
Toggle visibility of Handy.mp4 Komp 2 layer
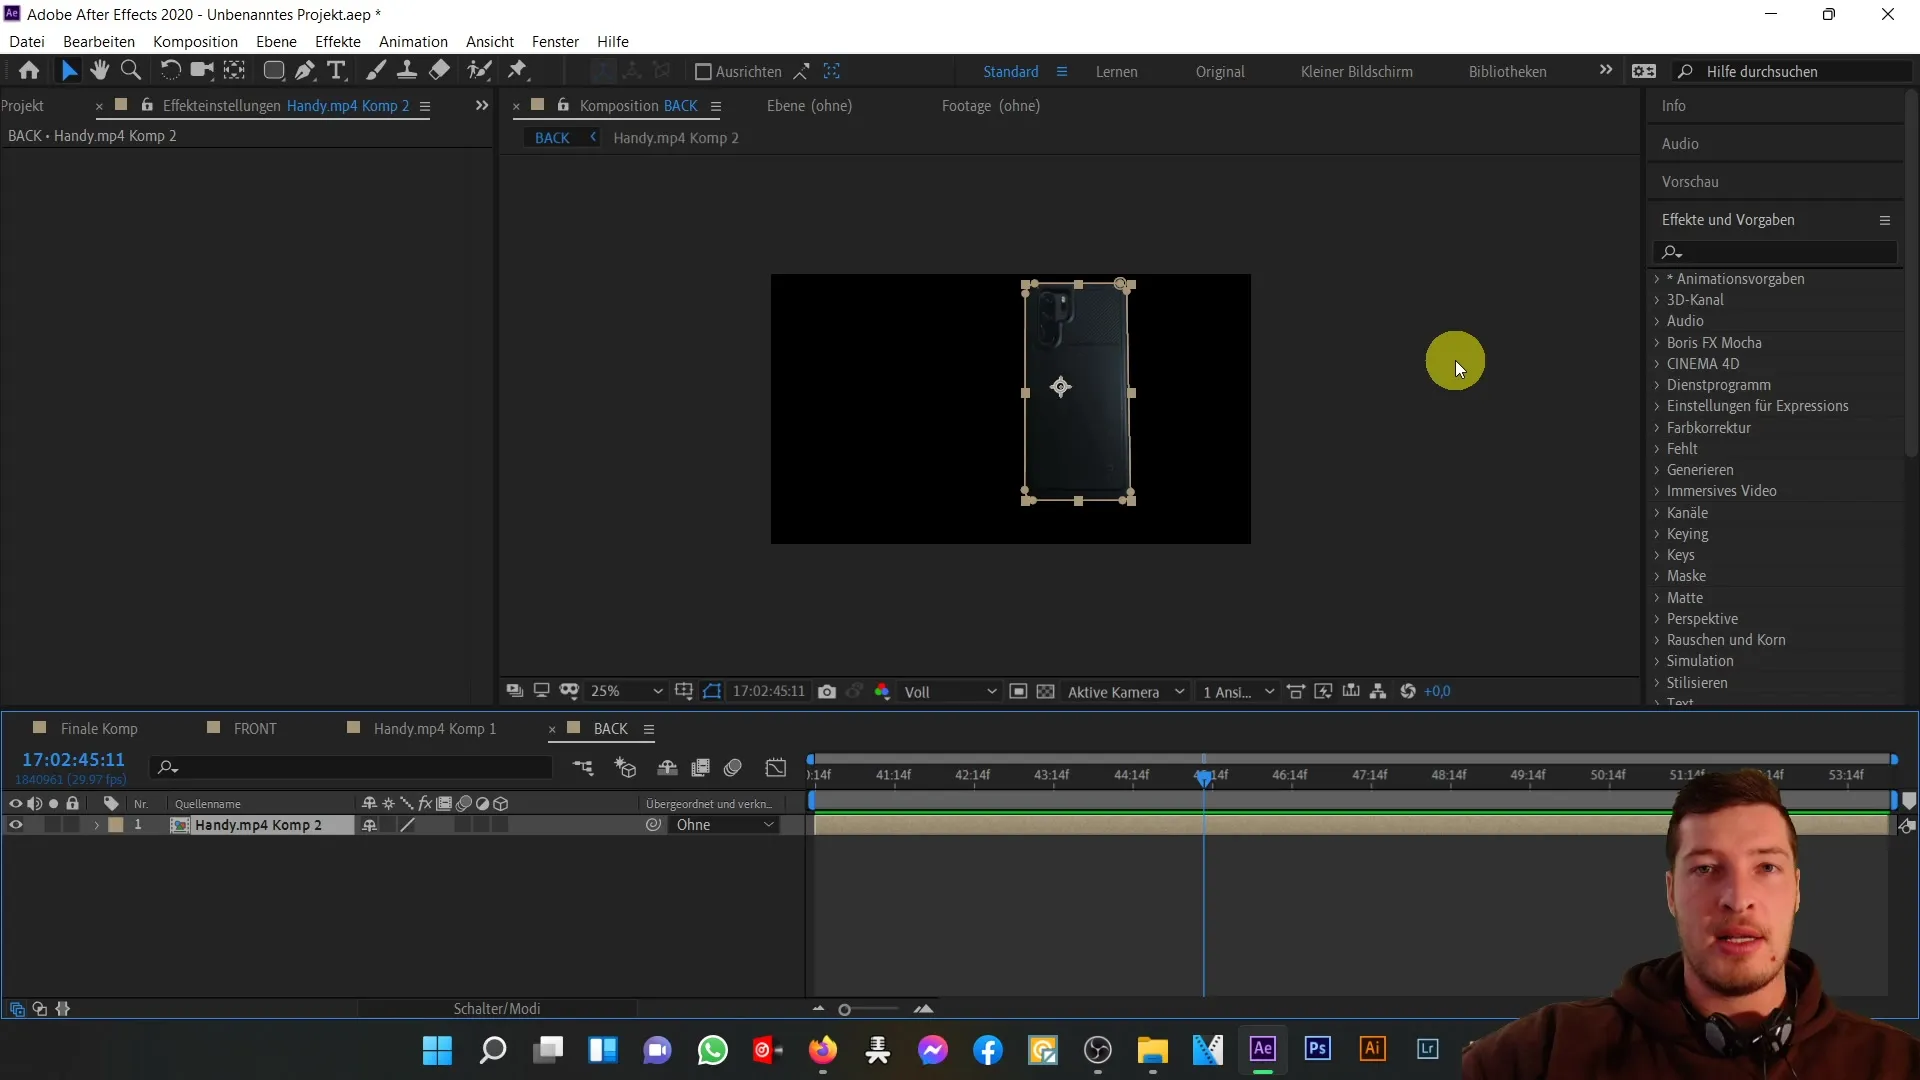click(x=15, y=824)
